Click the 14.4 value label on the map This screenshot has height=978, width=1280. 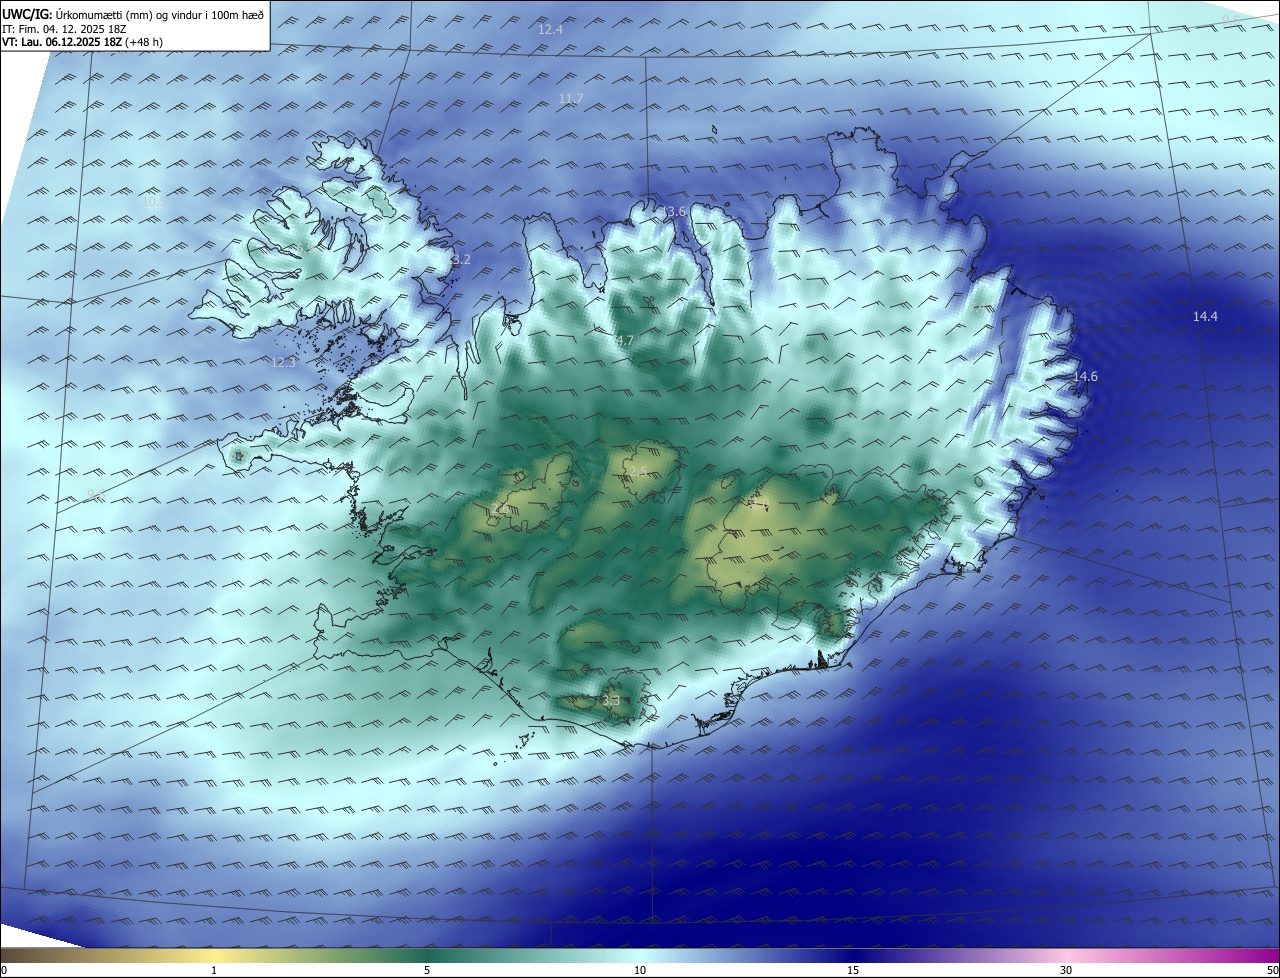pos(1205,316)
